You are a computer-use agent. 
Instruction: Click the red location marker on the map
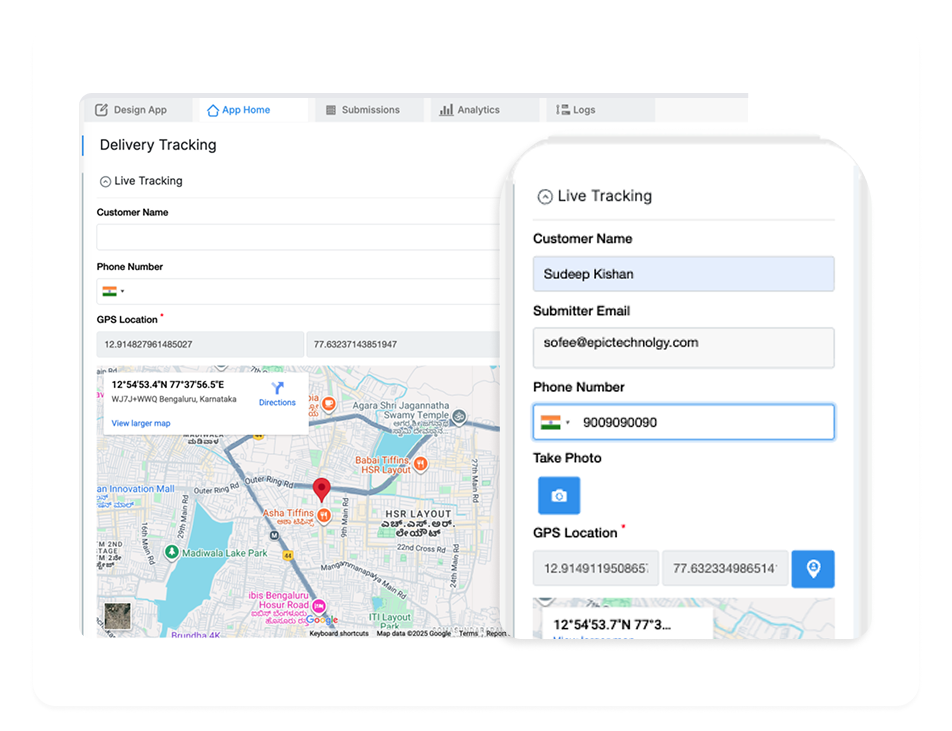coord(322,488)
